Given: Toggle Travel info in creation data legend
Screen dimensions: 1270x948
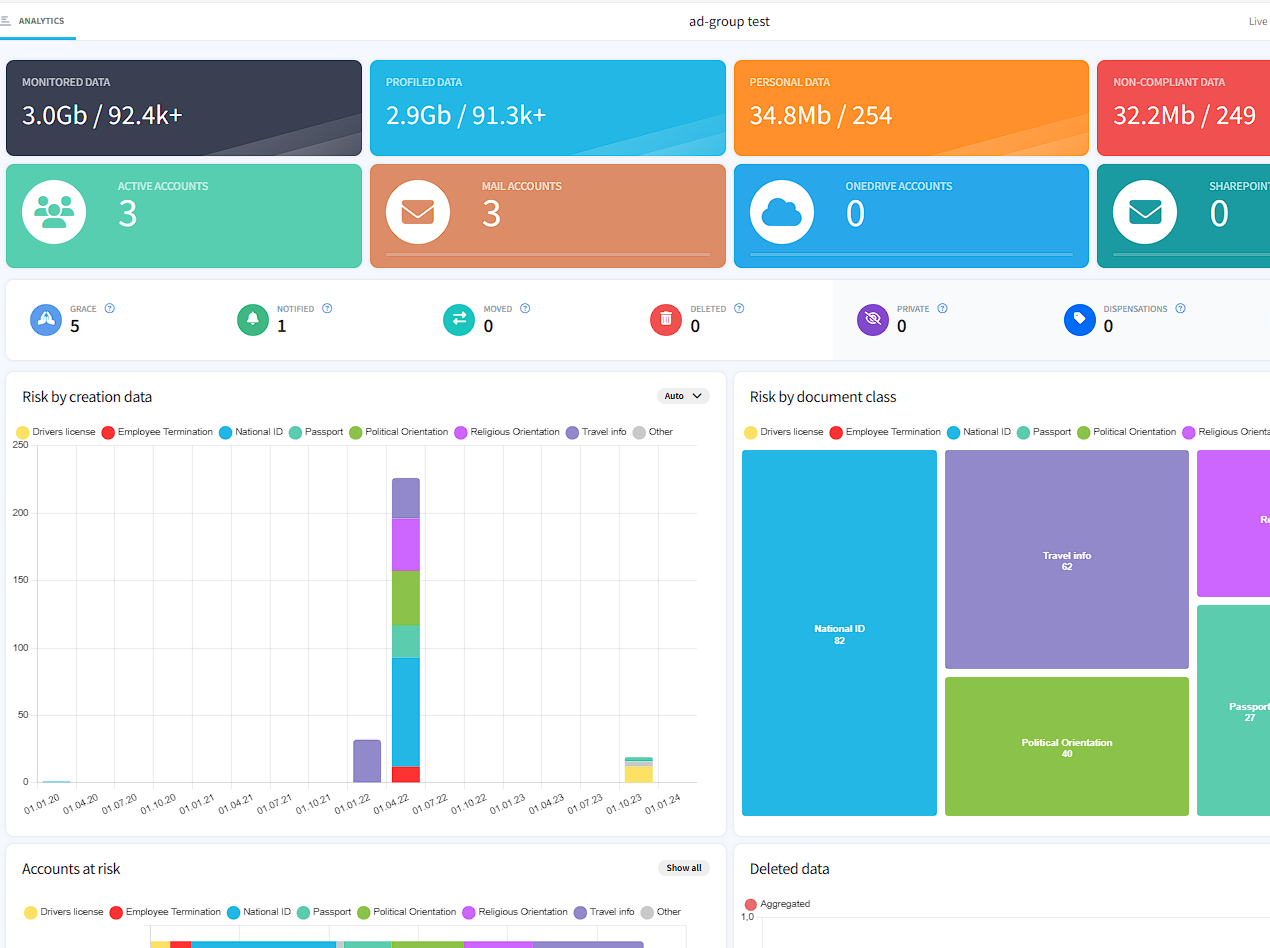Looking at the screenshot, I should pos(596,432).
